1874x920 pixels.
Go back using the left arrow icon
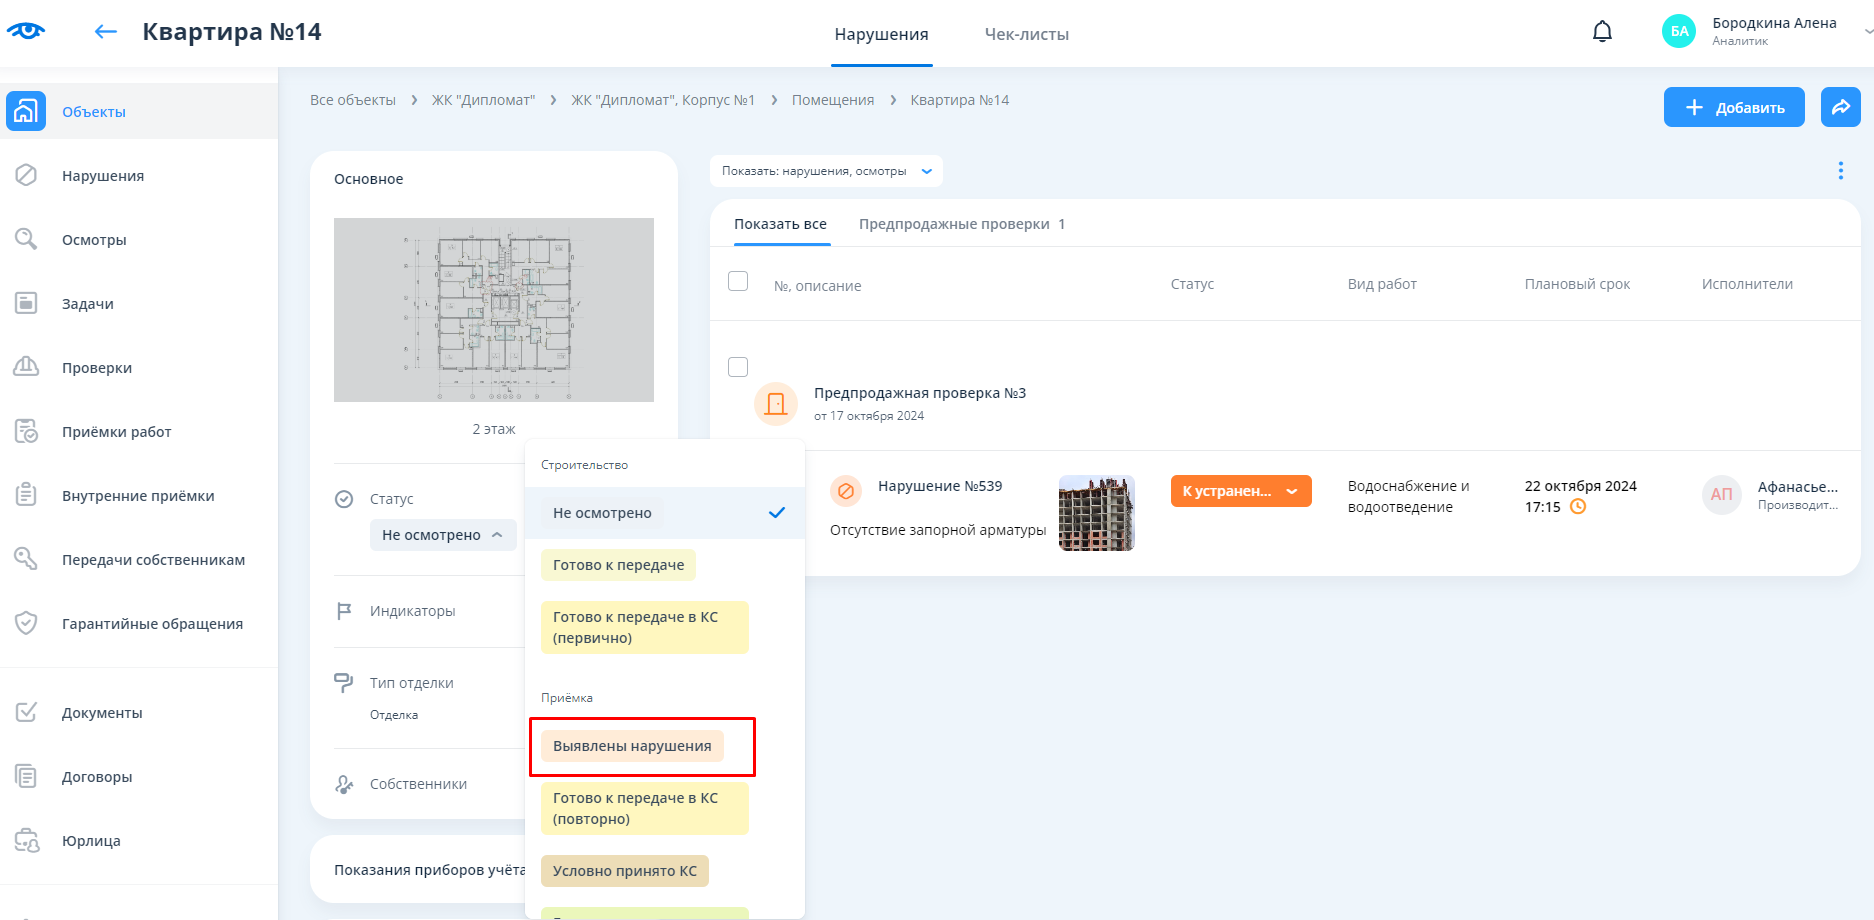coord(105,32)
